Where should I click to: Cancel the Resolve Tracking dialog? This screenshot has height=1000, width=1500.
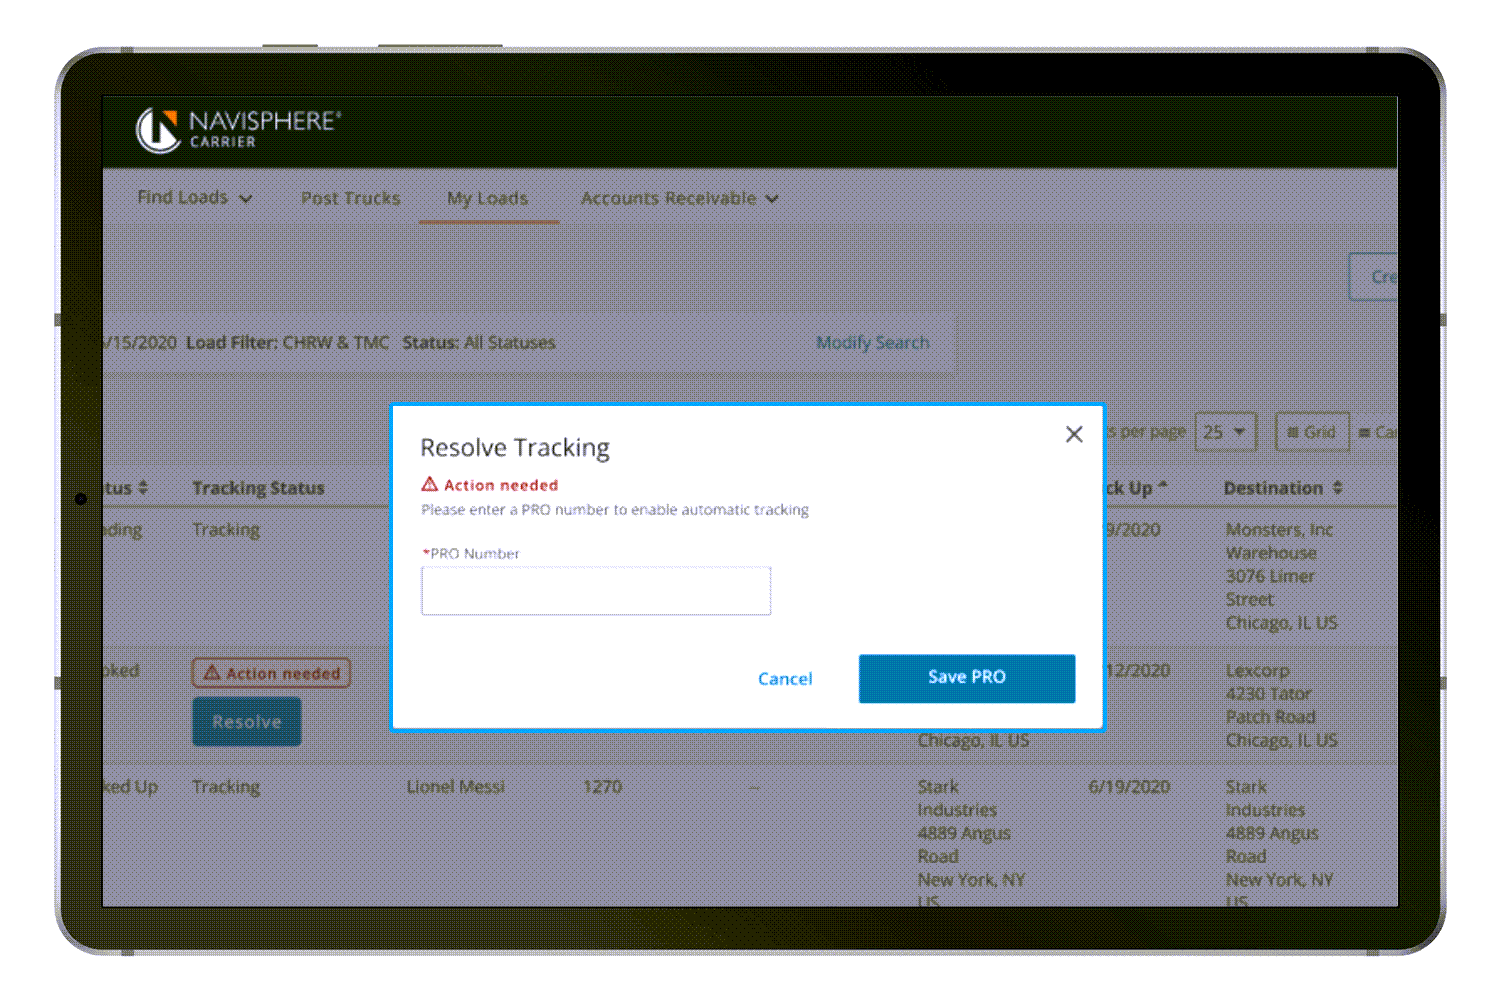coord(785,679)
